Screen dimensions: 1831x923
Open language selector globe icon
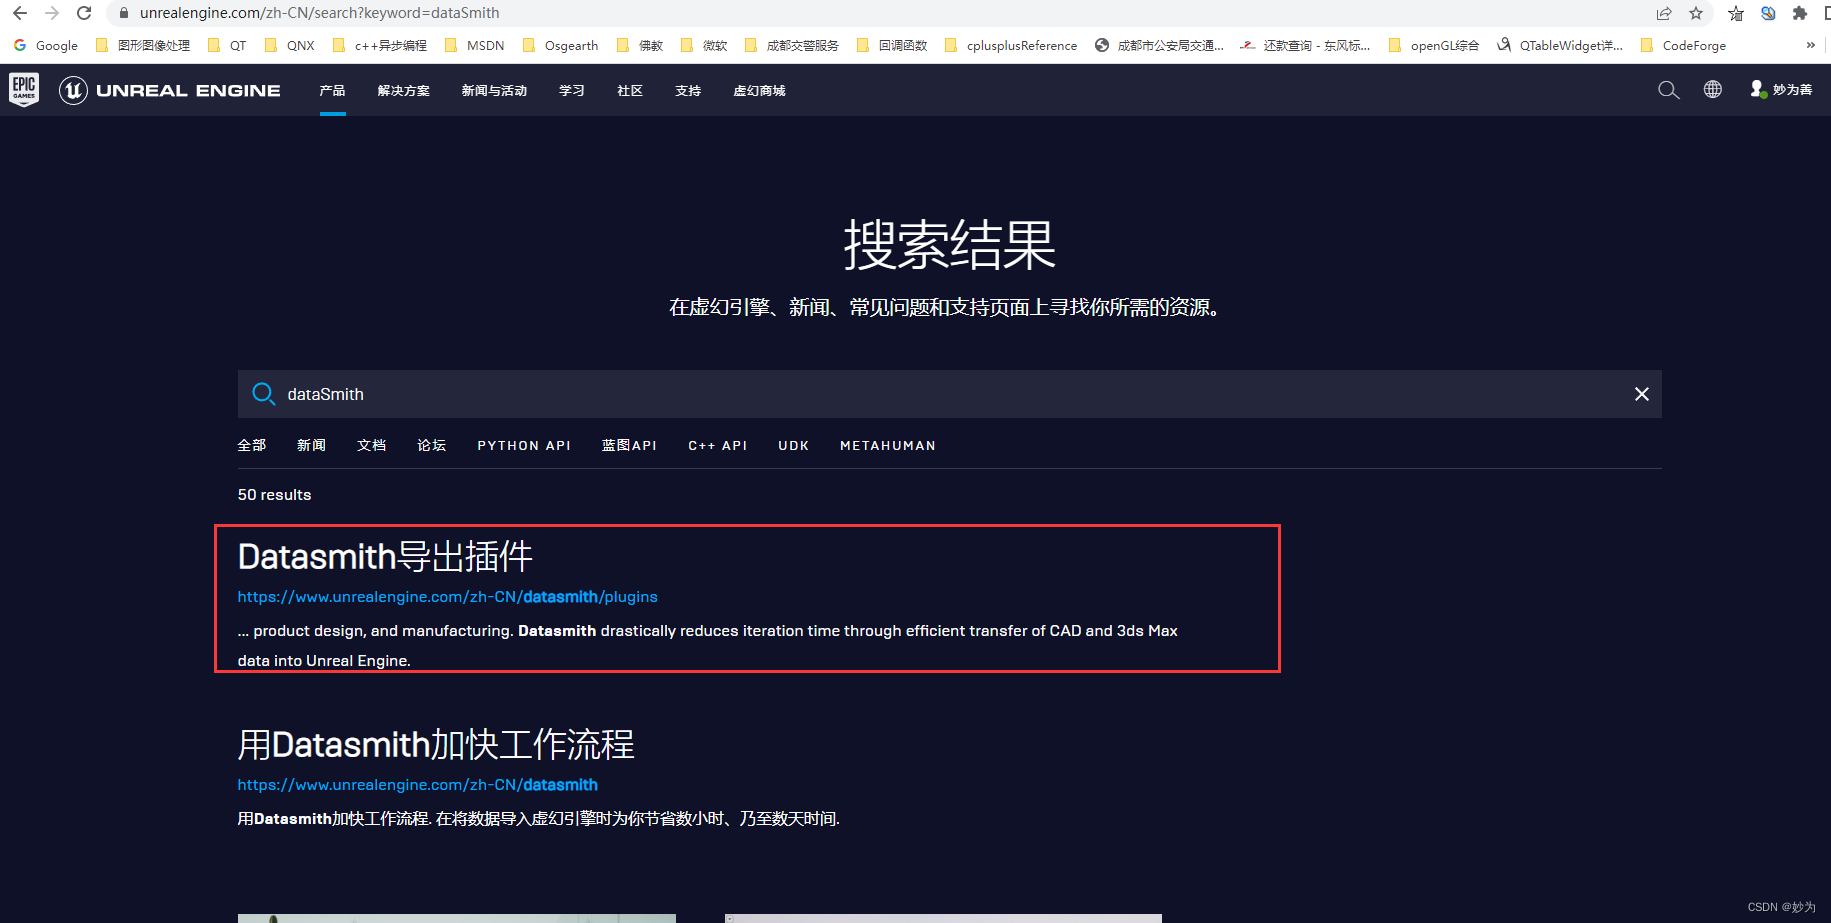pyautogui.click(x=1713, y=89)
